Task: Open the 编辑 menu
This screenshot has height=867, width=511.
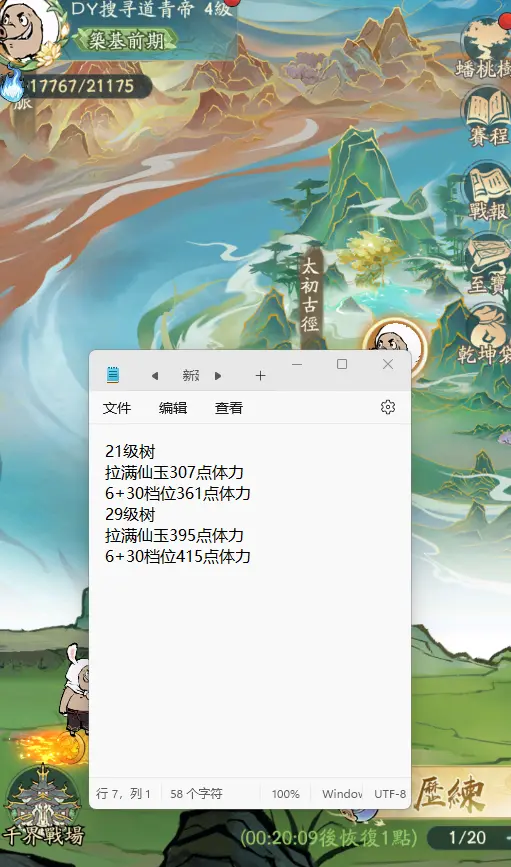Action: [x=173, y=408]
